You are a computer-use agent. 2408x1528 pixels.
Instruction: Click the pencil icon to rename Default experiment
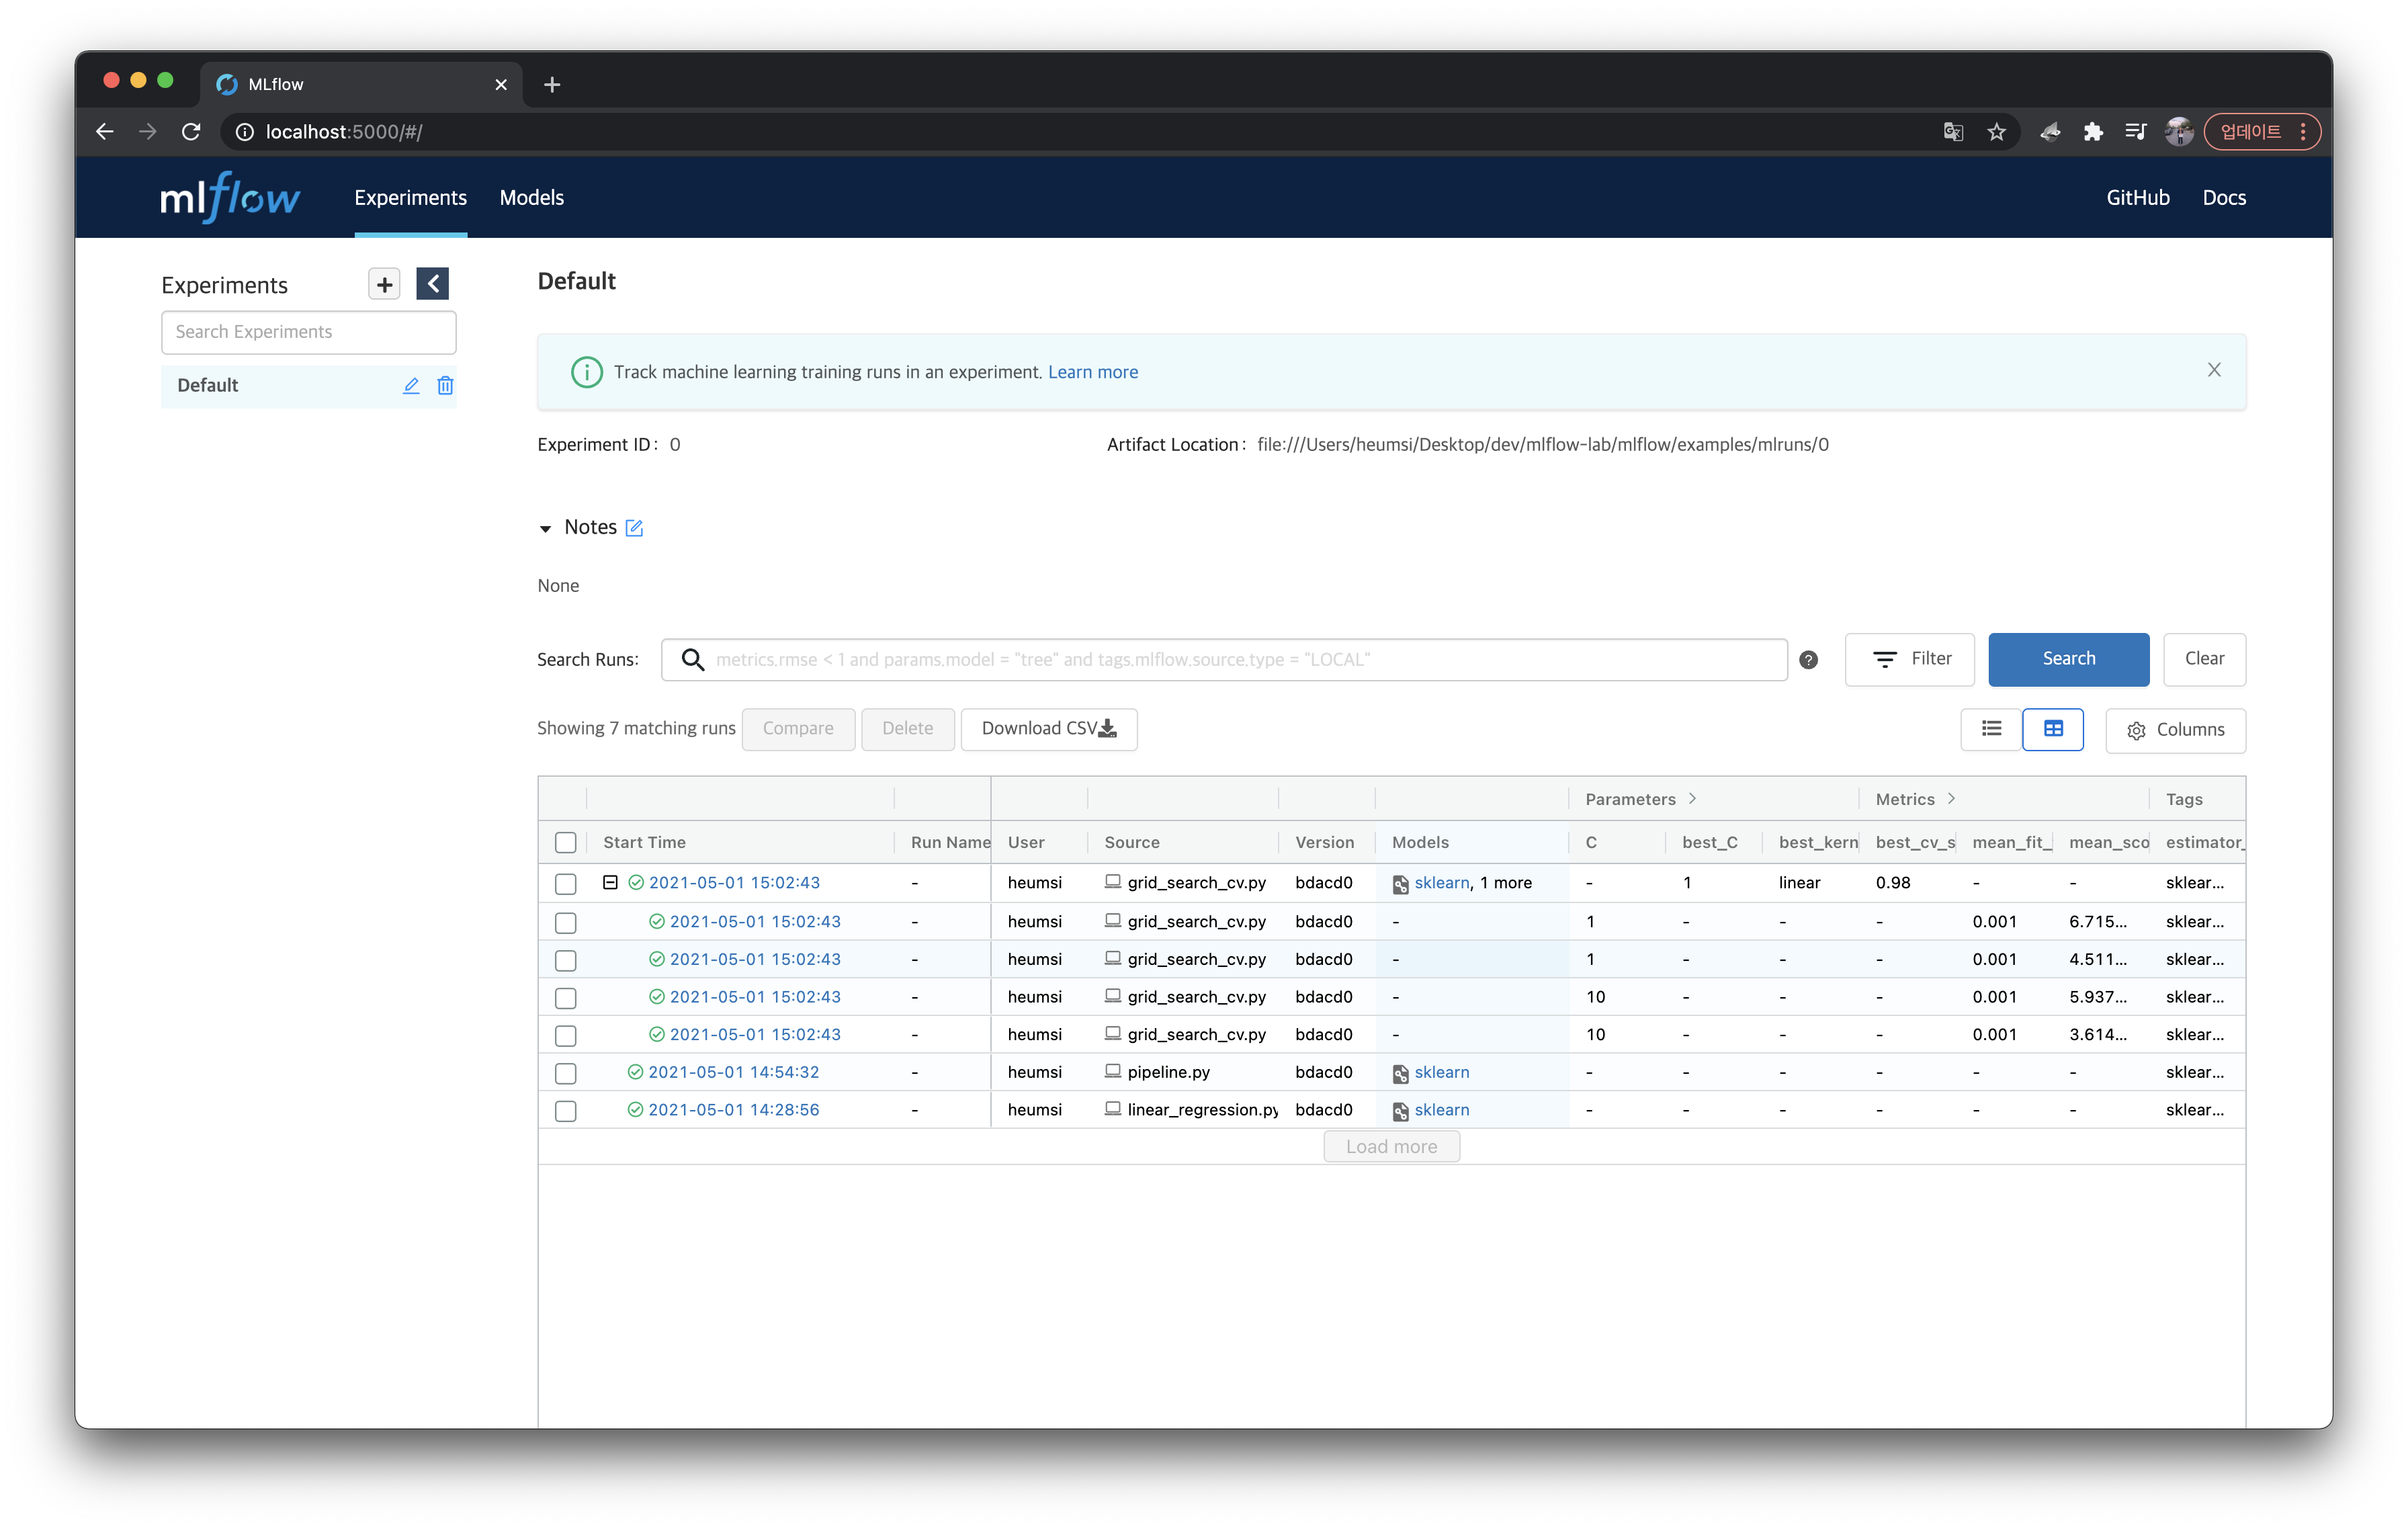pyautogui.click(x=411, y=386)
